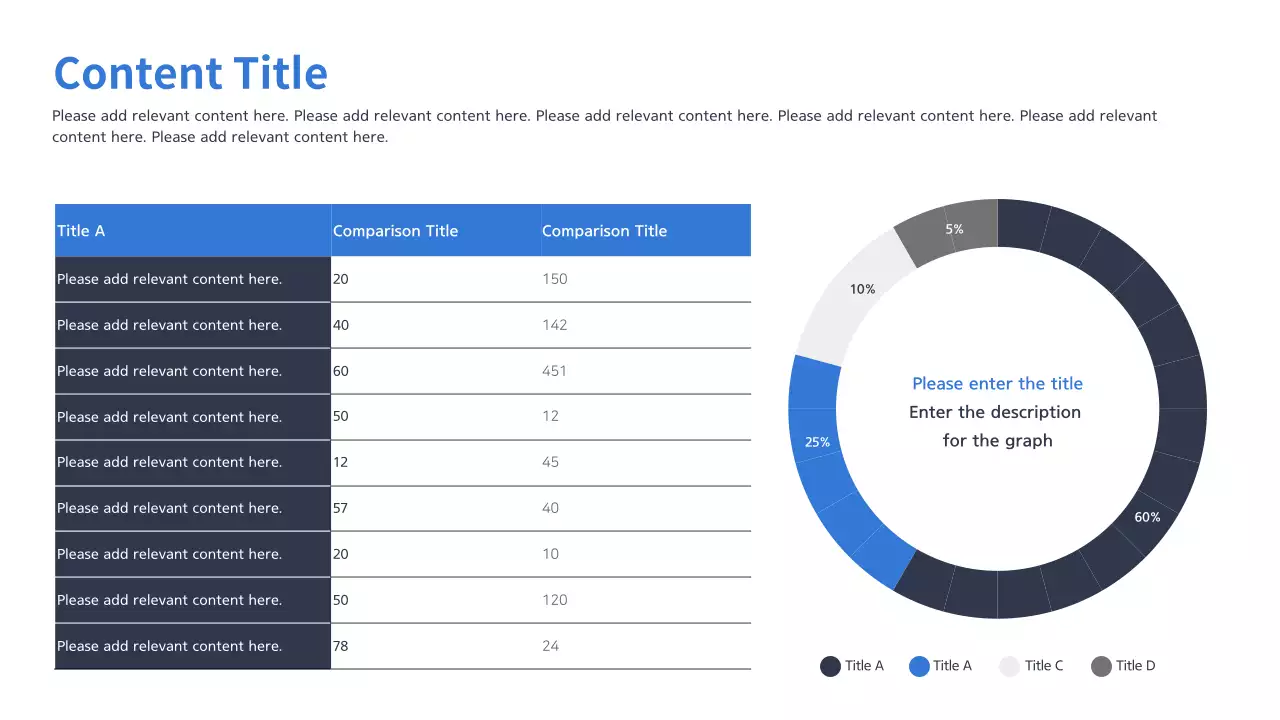Viewport: 1280px width, 720px height.
Task: Select the 60% label on the dark segment
Action: [x=1147, y=517]
